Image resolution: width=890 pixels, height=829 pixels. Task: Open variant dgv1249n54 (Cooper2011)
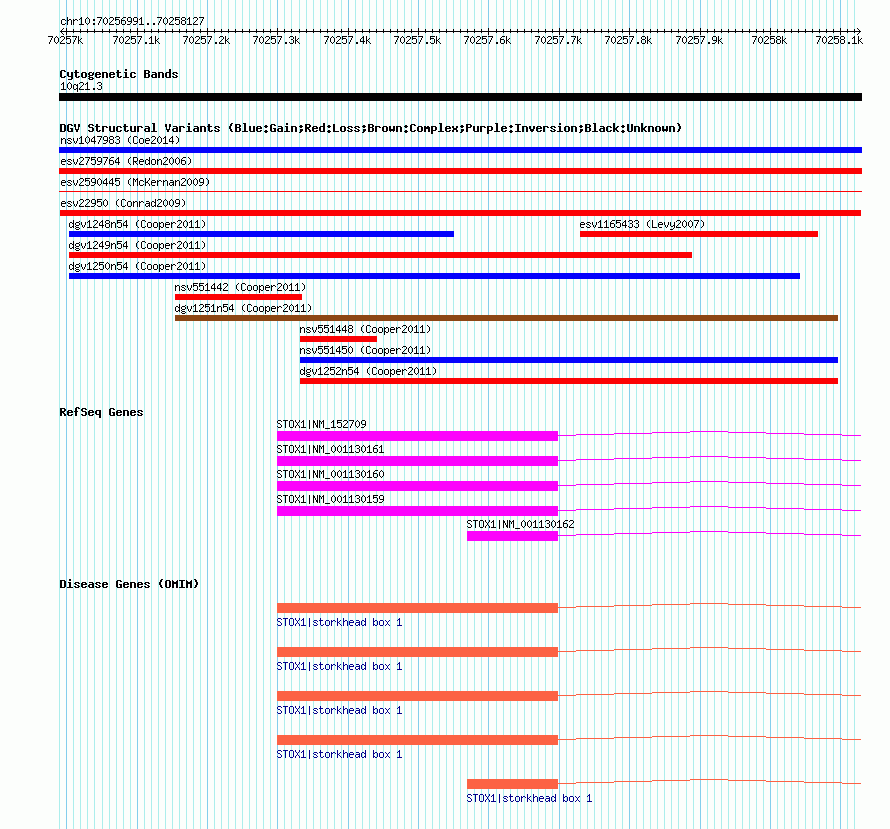click(x=380, y=255)
